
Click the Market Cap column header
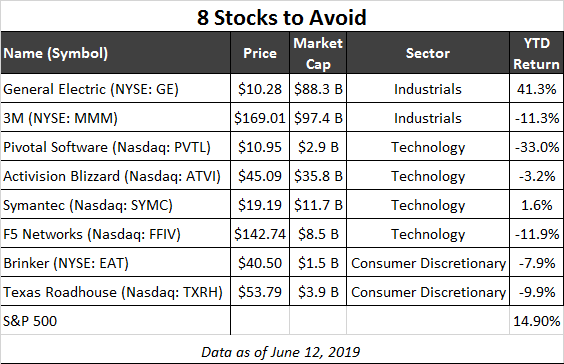click(x=318, y=53)
